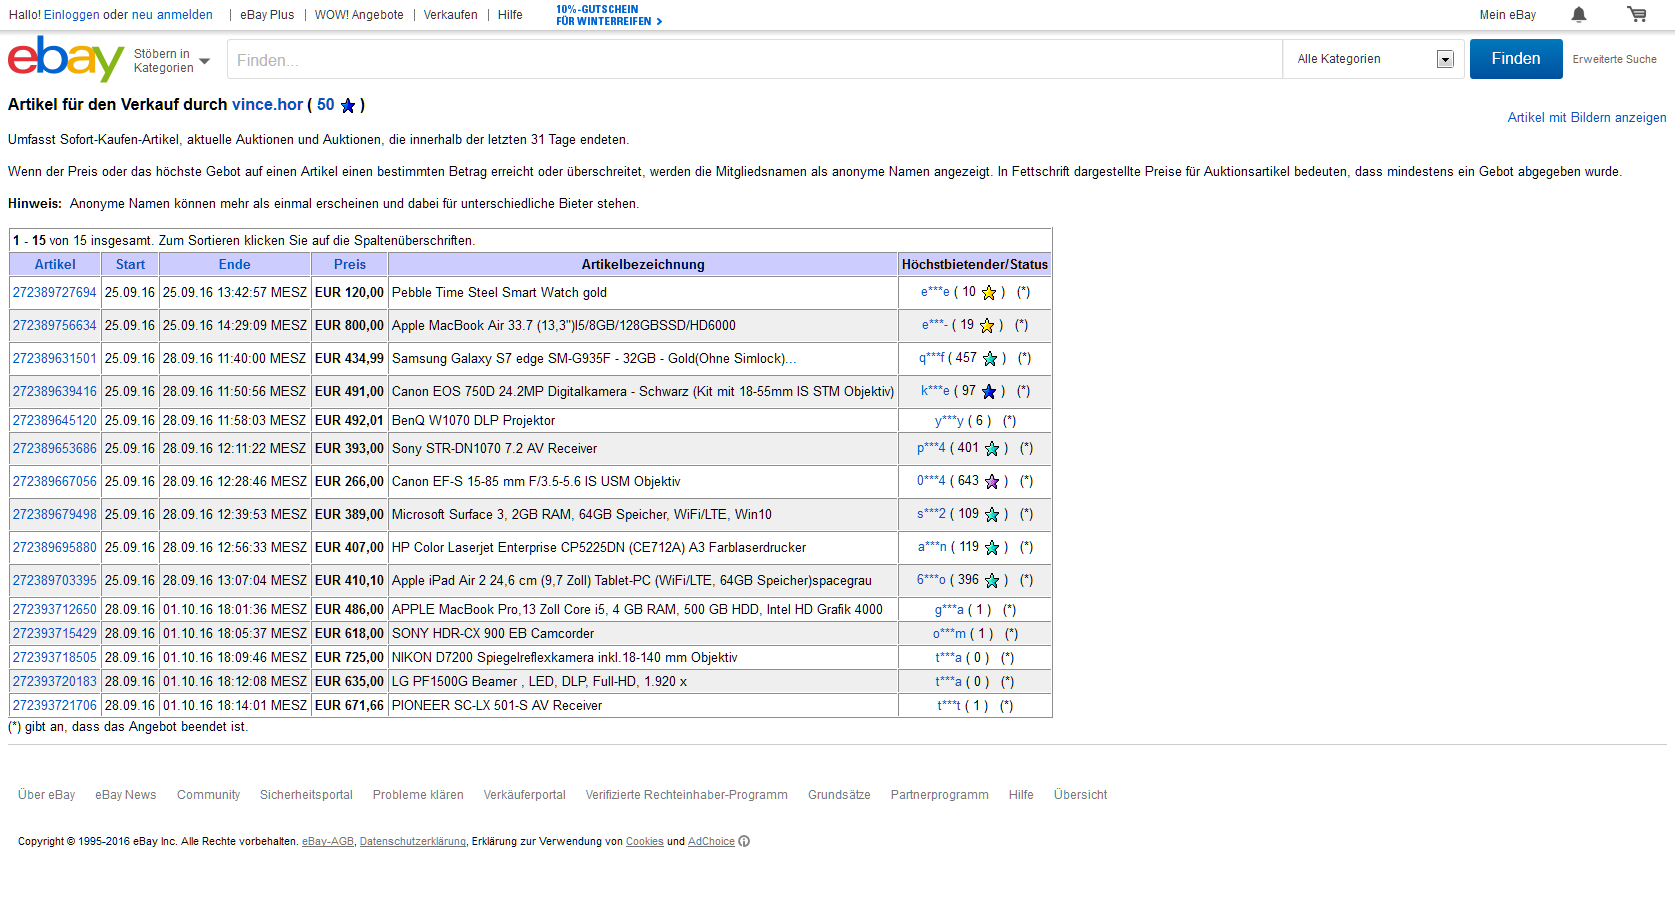The height and width of the screenshot is (908, 1675).
Task: Click the yellow star for bidder e***e (10)
Action: (x=989, y=293)
